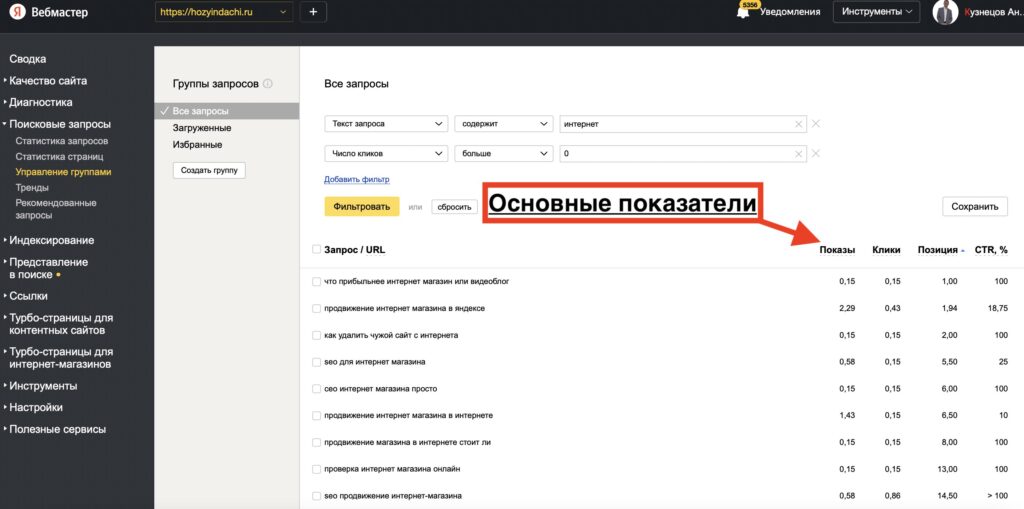This screenshot has height=509, width=1024.
Task: Select the Все запросы group
Action: 227,111
